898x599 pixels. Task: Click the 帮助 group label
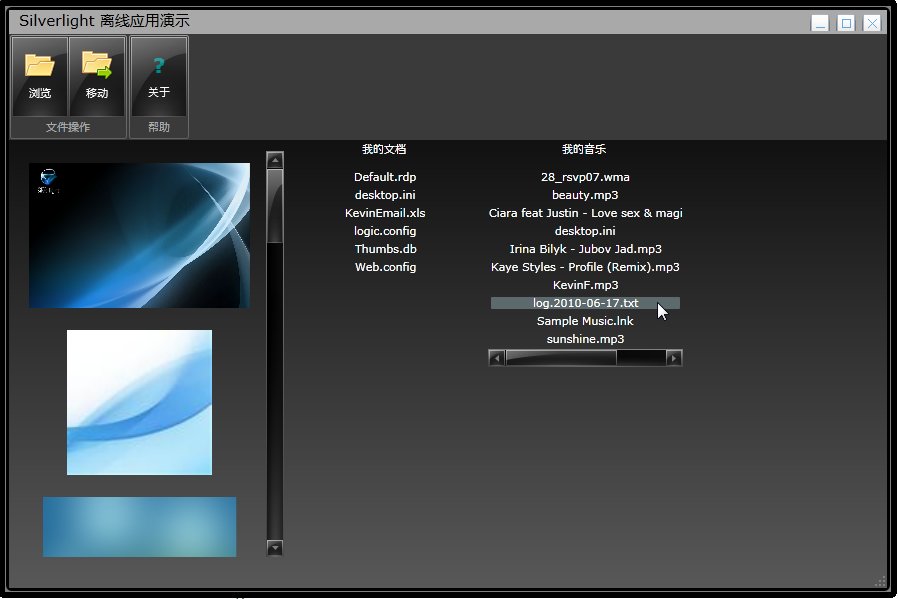[159, 127]
